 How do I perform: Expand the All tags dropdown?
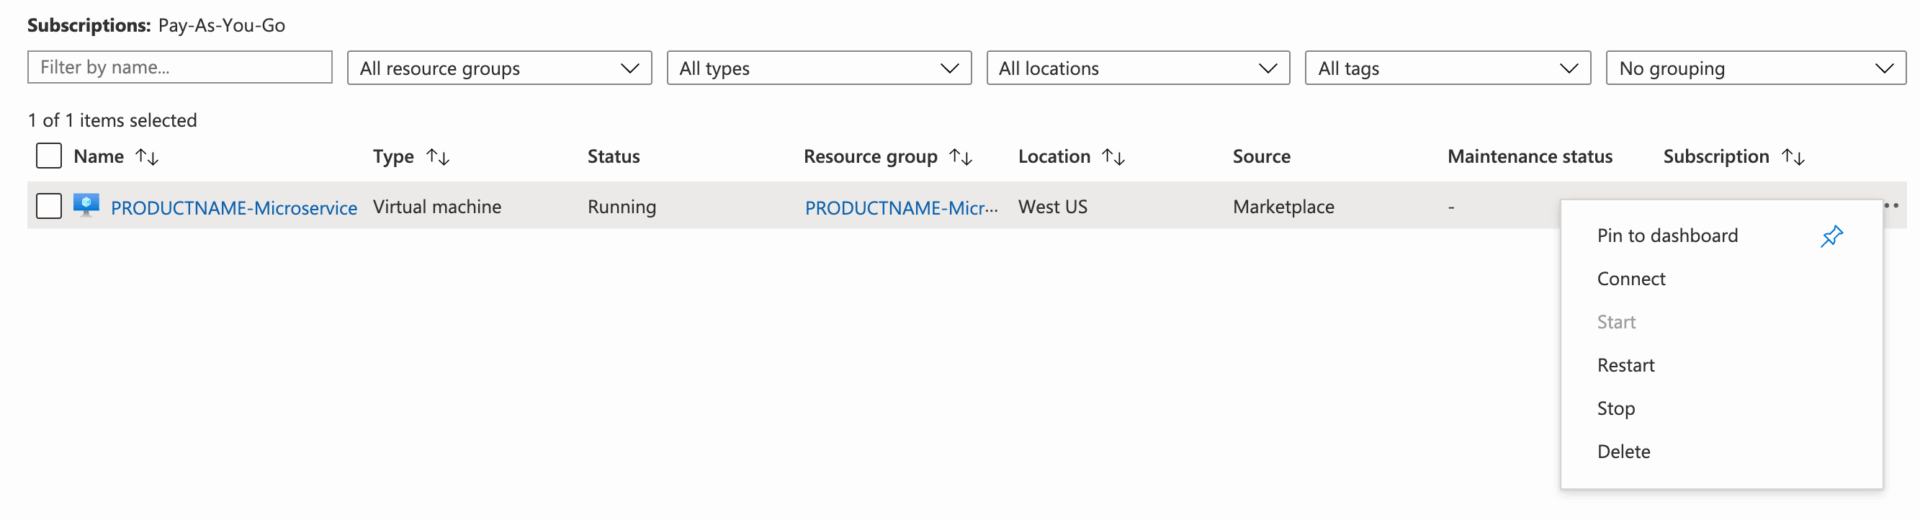click(x=1448, y=68)
